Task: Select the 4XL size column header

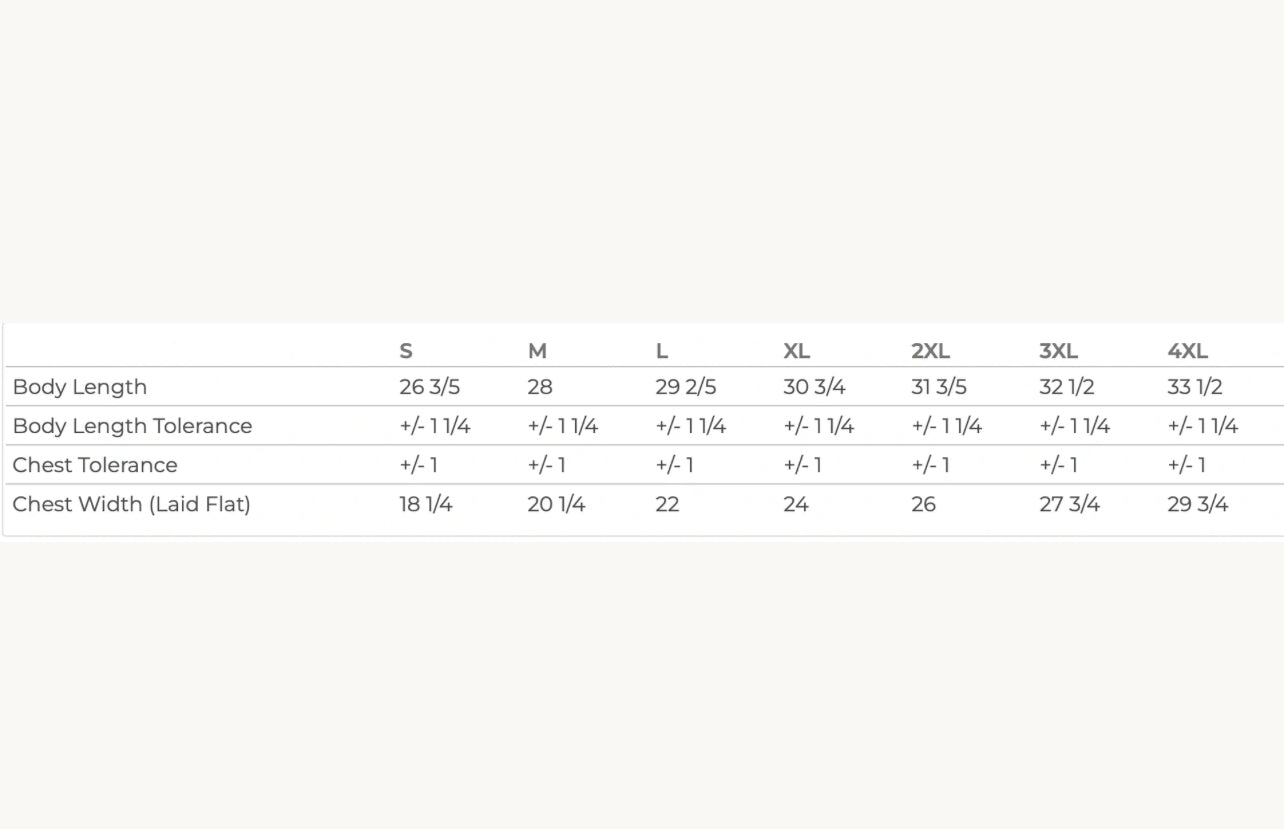Action: [x=1187, y=351]
